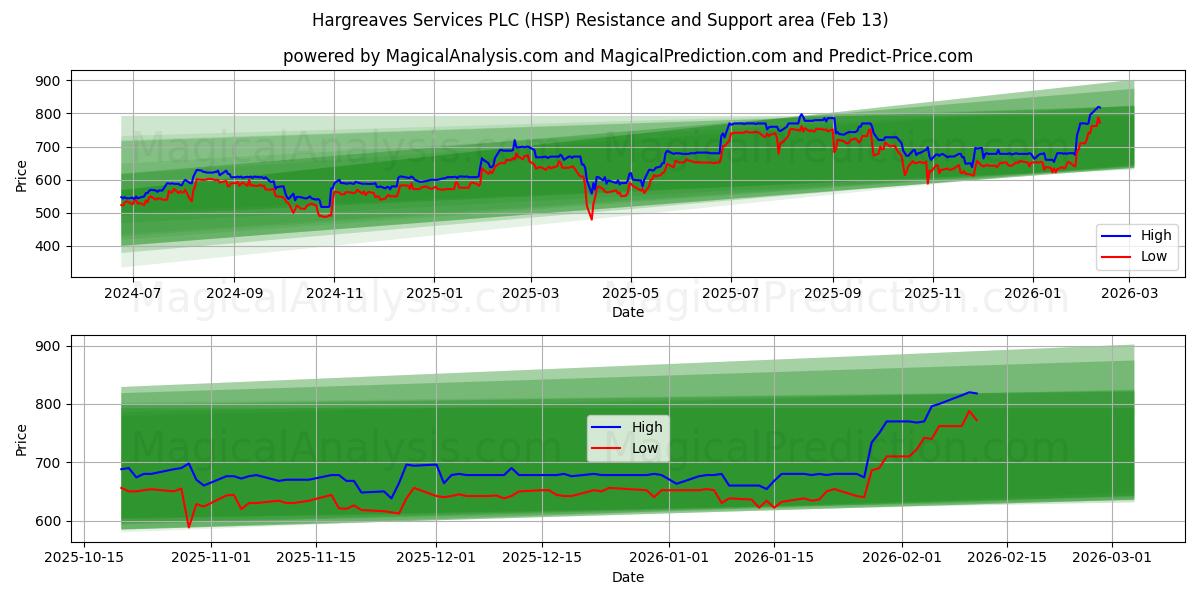Click the '400' price tick on upper chart

tap(49, 247)
